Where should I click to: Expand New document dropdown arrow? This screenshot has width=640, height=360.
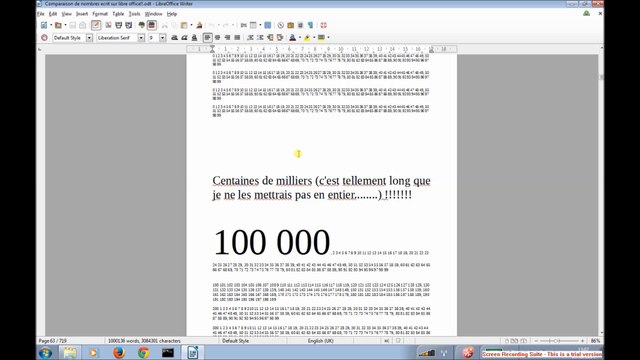(51, 25)
